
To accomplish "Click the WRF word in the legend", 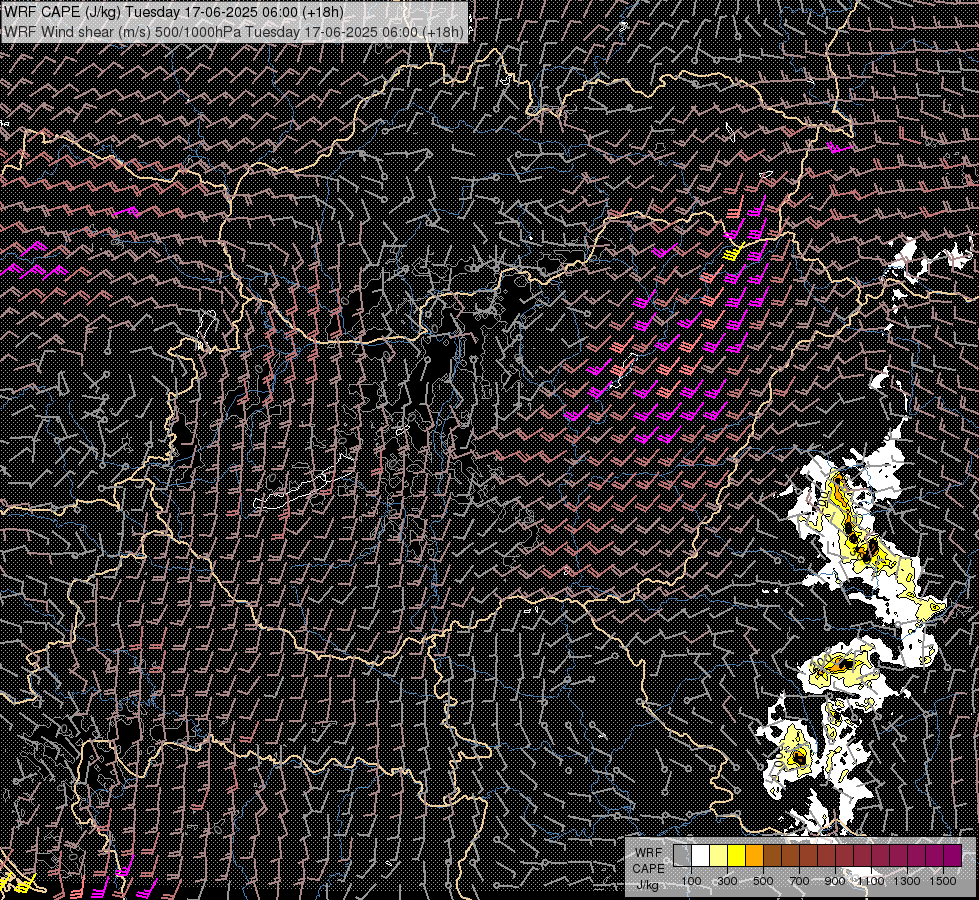I will (x=649, y=853).
